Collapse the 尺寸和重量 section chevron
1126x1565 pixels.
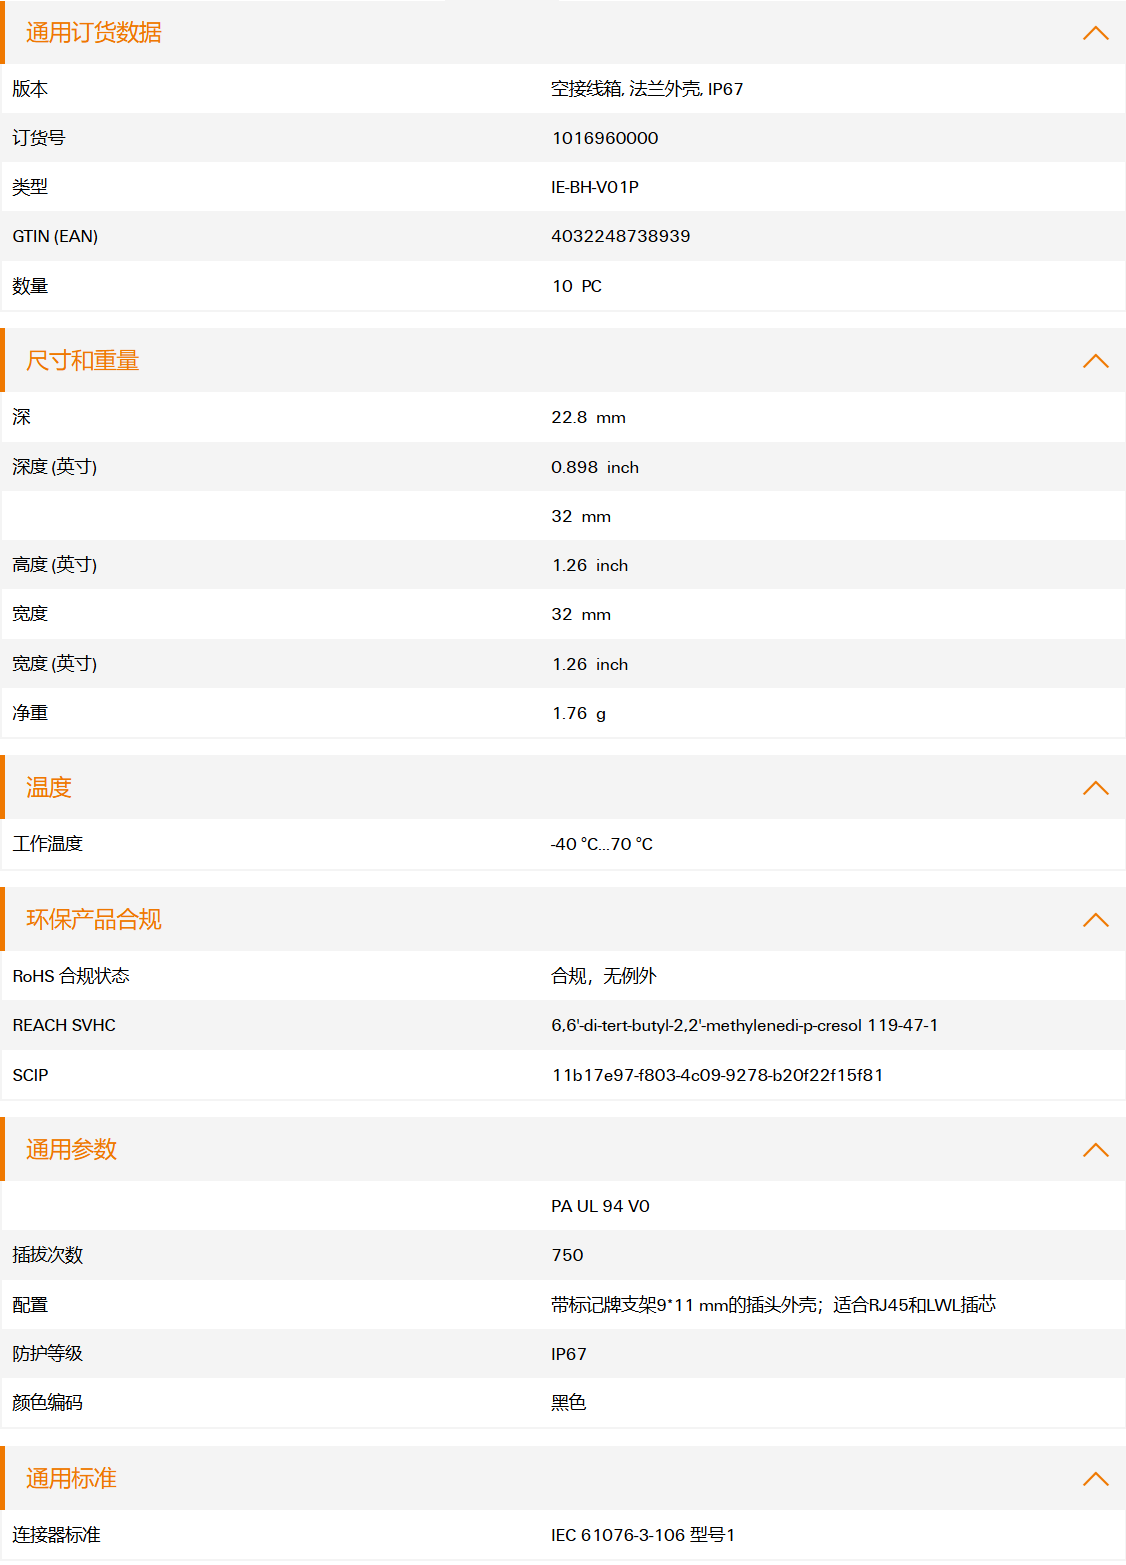[x=1096, y=361]
